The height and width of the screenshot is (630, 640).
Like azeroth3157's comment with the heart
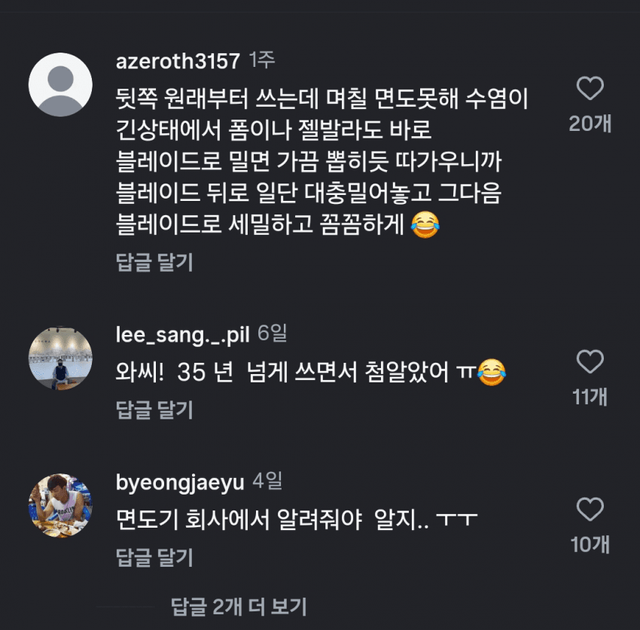click(591, 89)
